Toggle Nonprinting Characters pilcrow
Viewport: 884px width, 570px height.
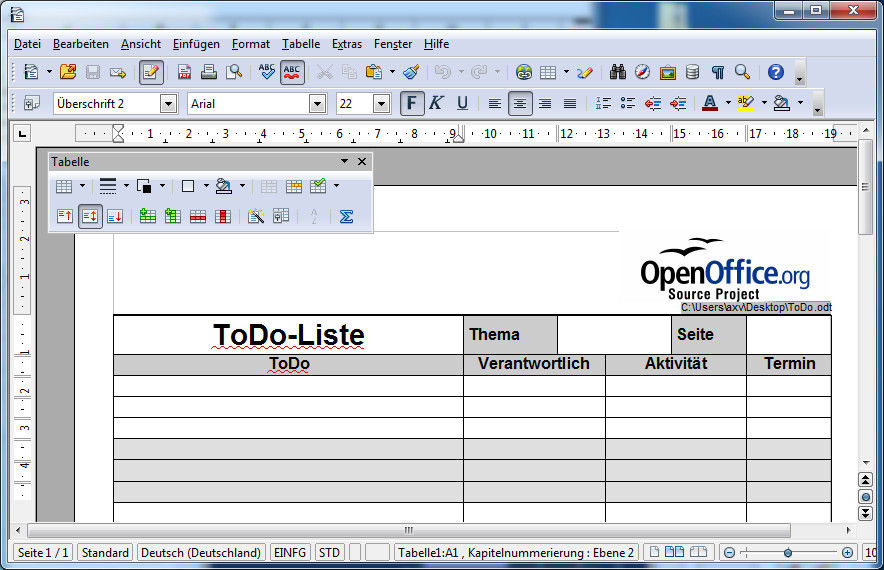(718, 72)
